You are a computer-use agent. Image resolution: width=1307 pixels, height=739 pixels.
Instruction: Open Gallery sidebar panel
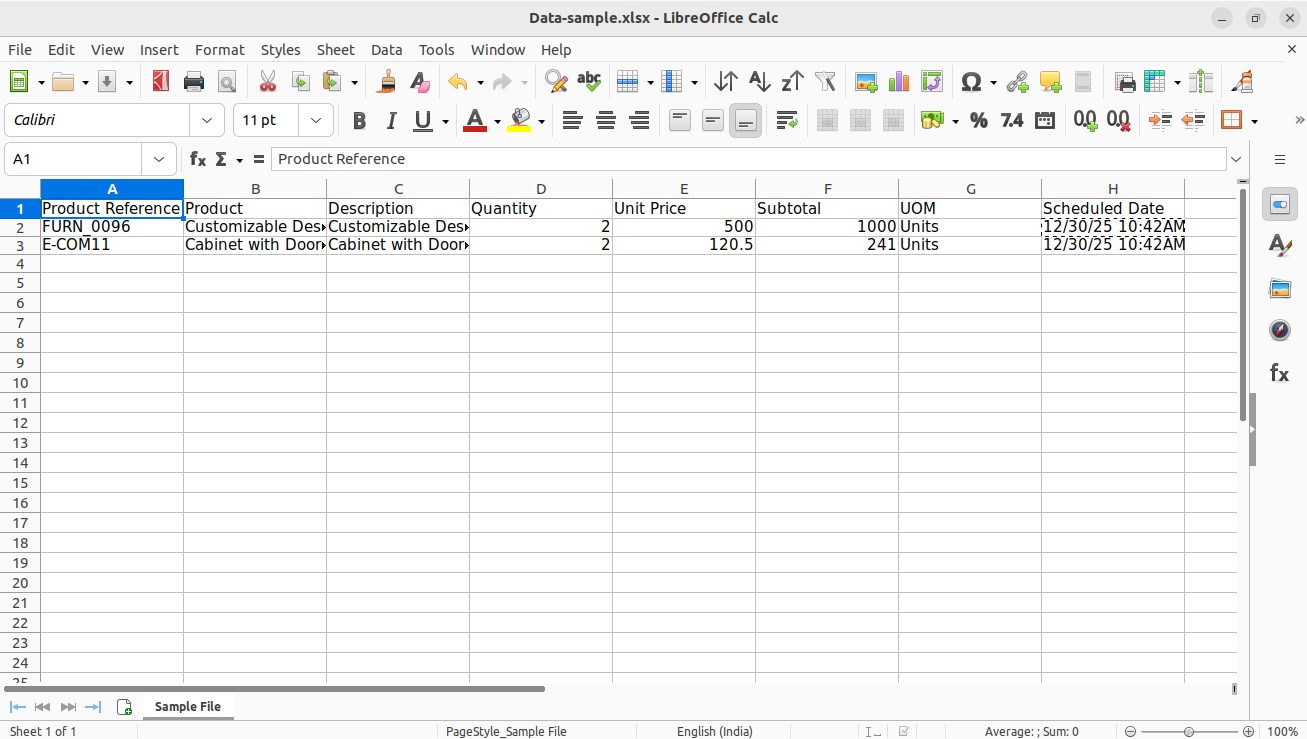pos(1280,288)
